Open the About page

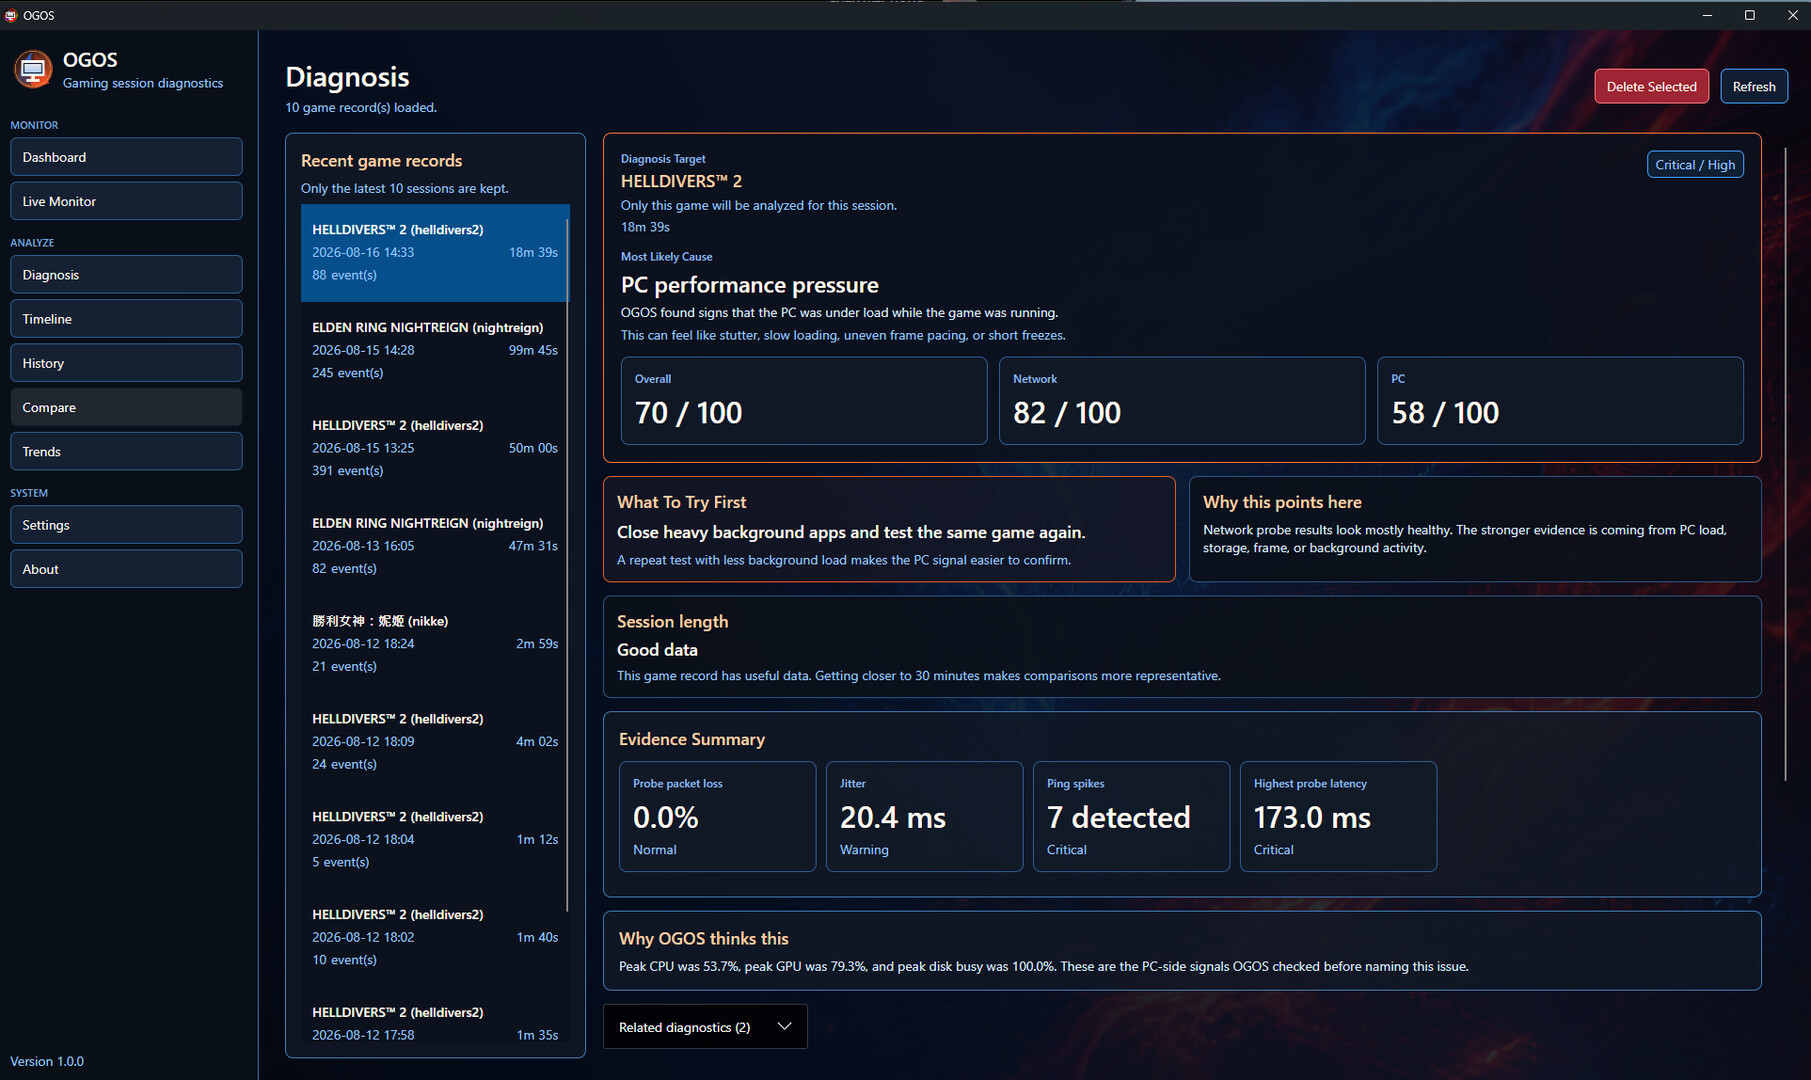pyautogui.click(x=126, y=569)
